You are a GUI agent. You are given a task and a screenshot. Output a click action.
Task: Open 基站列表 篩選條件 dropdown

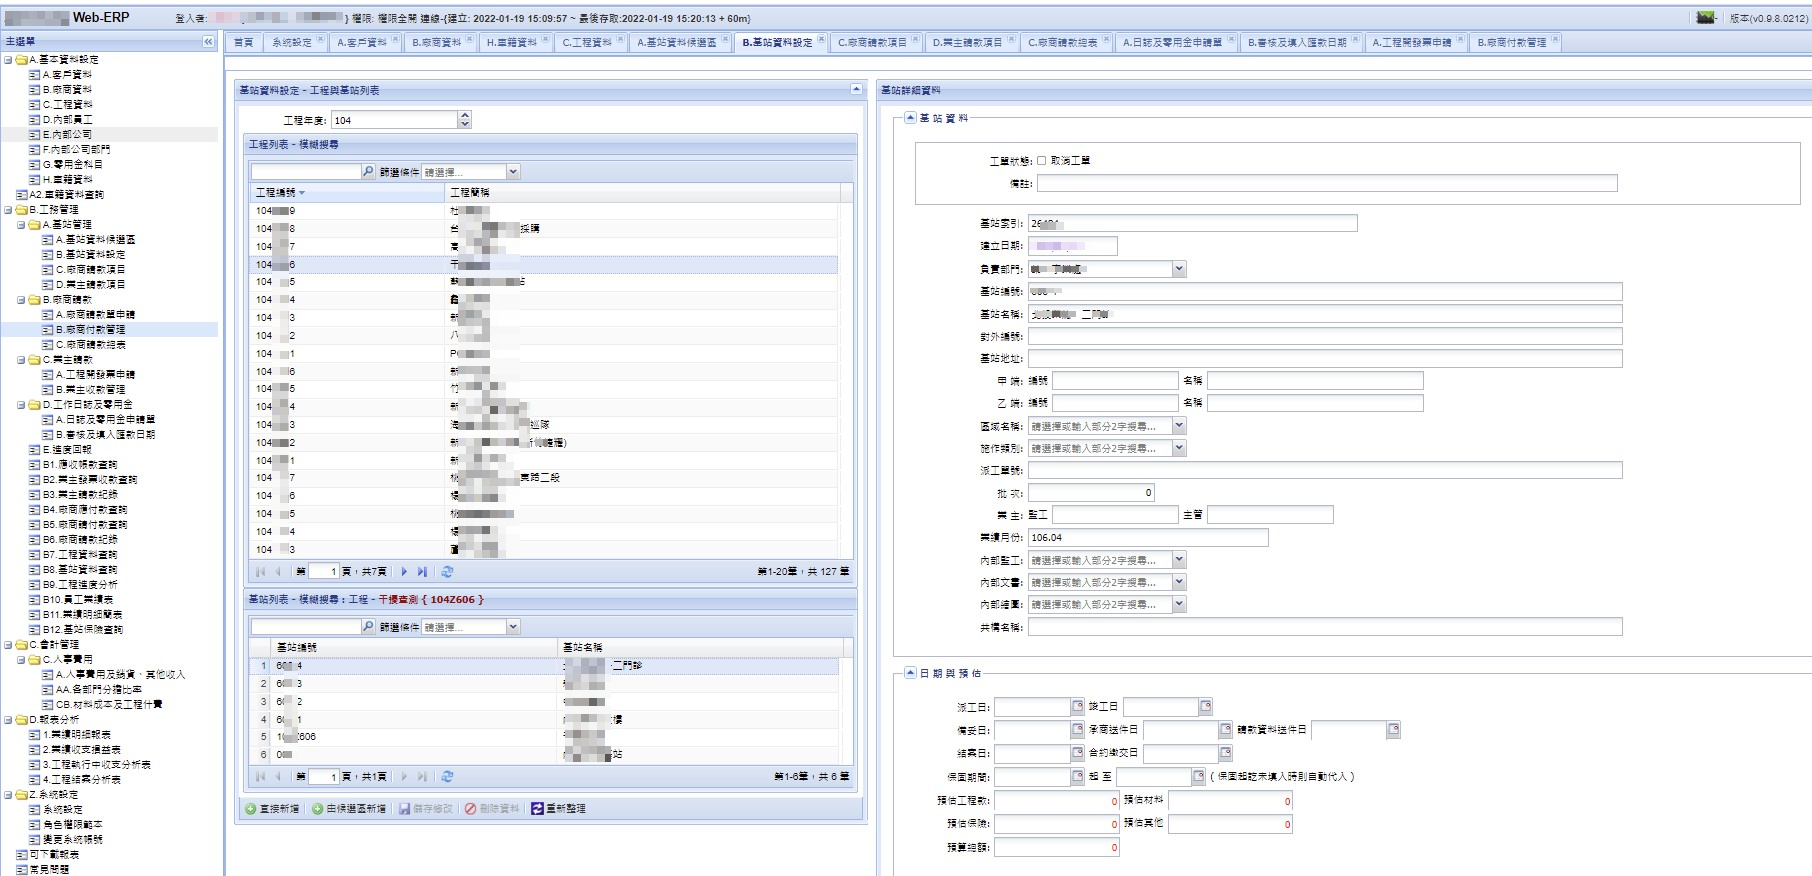(513, 627)
